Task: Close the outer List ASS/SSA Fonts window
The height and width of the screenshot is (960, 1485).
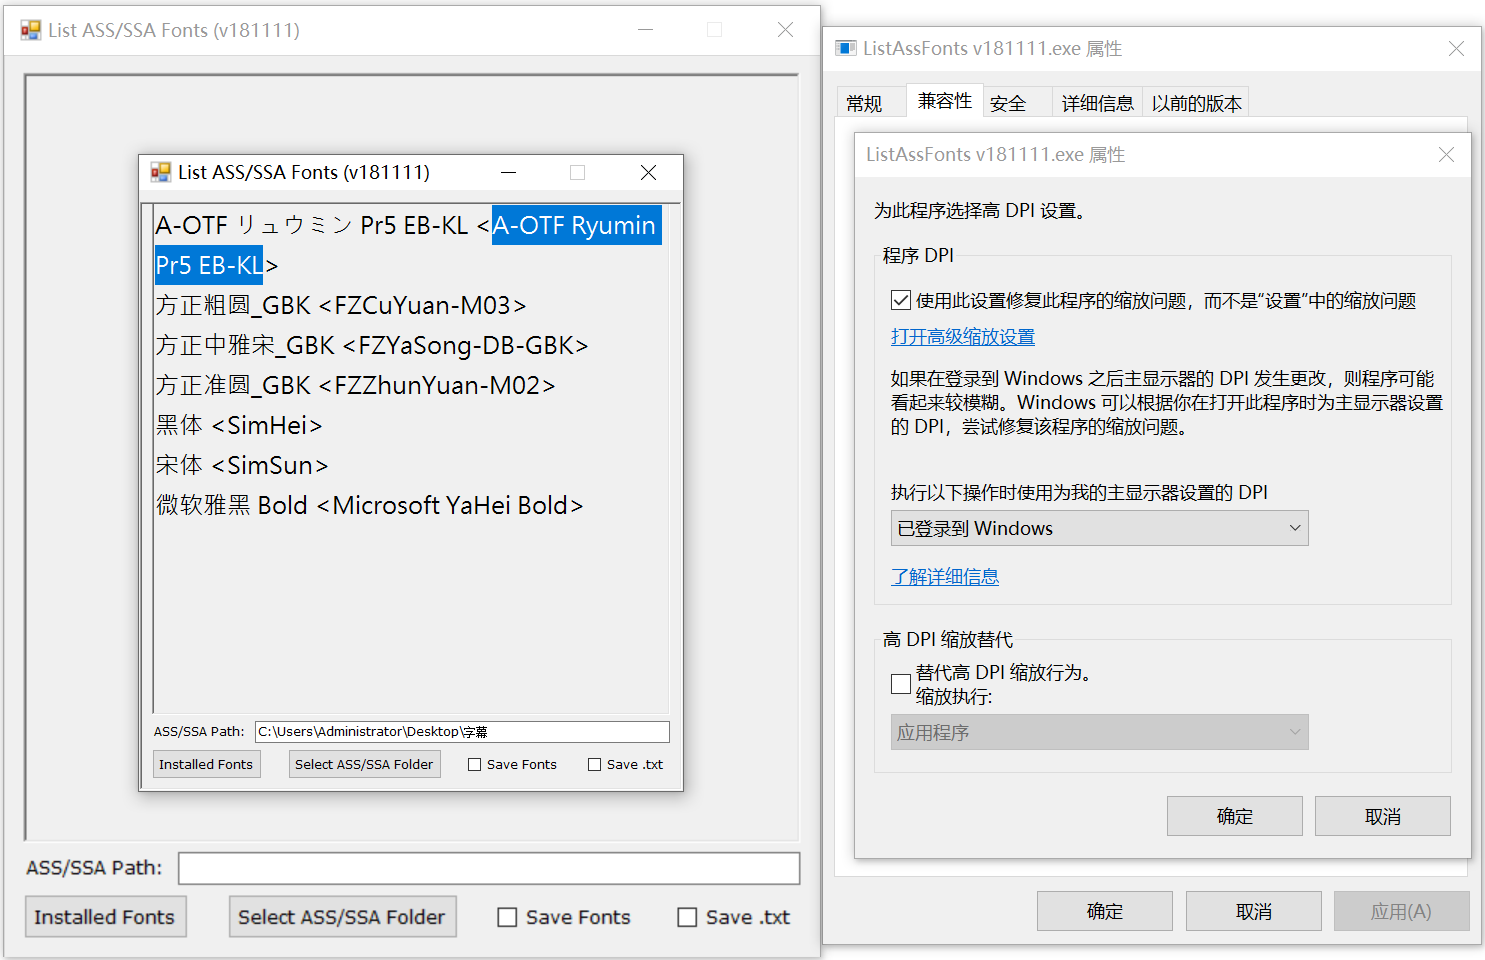Action: click(785, 30)
